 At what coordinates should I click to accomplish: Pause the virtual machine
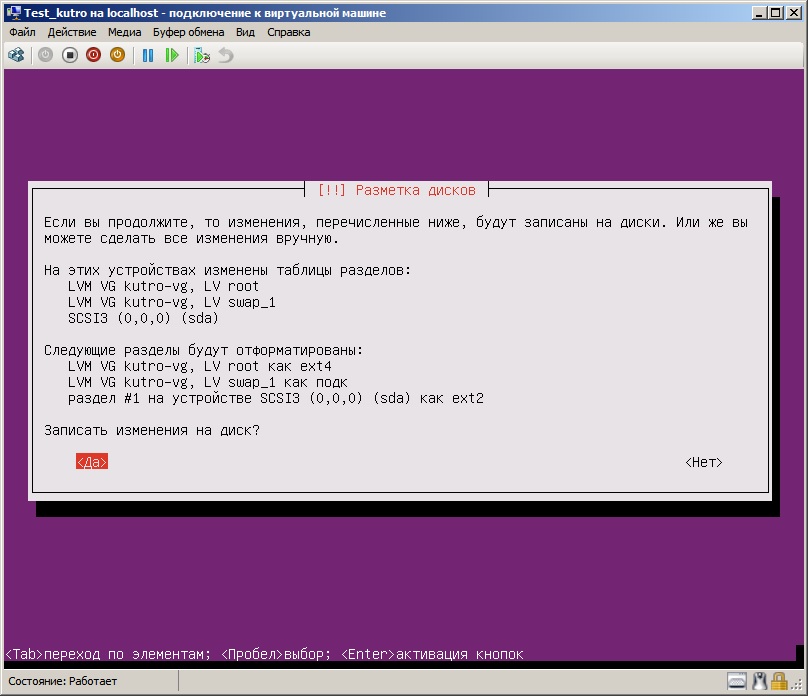[x=148, y=55]
